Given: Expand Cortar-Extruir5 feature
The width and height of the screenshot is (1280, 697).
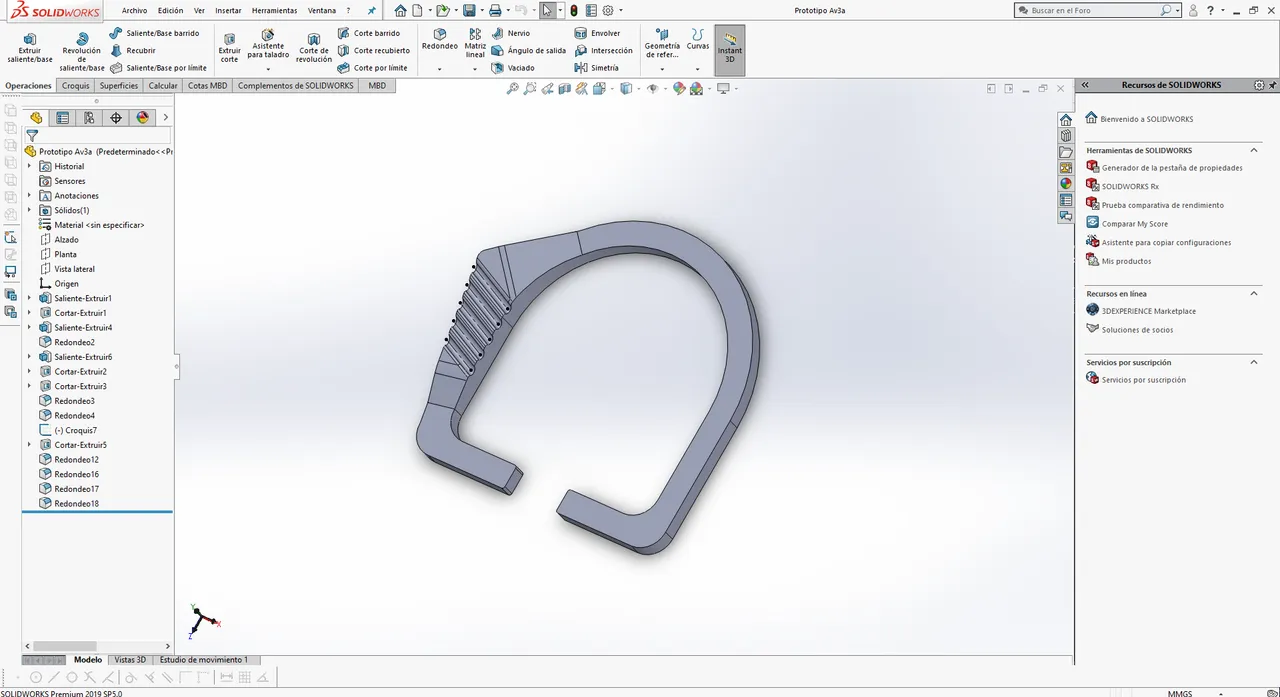Looking at the screenshot, I should click(x=29, y=445).
